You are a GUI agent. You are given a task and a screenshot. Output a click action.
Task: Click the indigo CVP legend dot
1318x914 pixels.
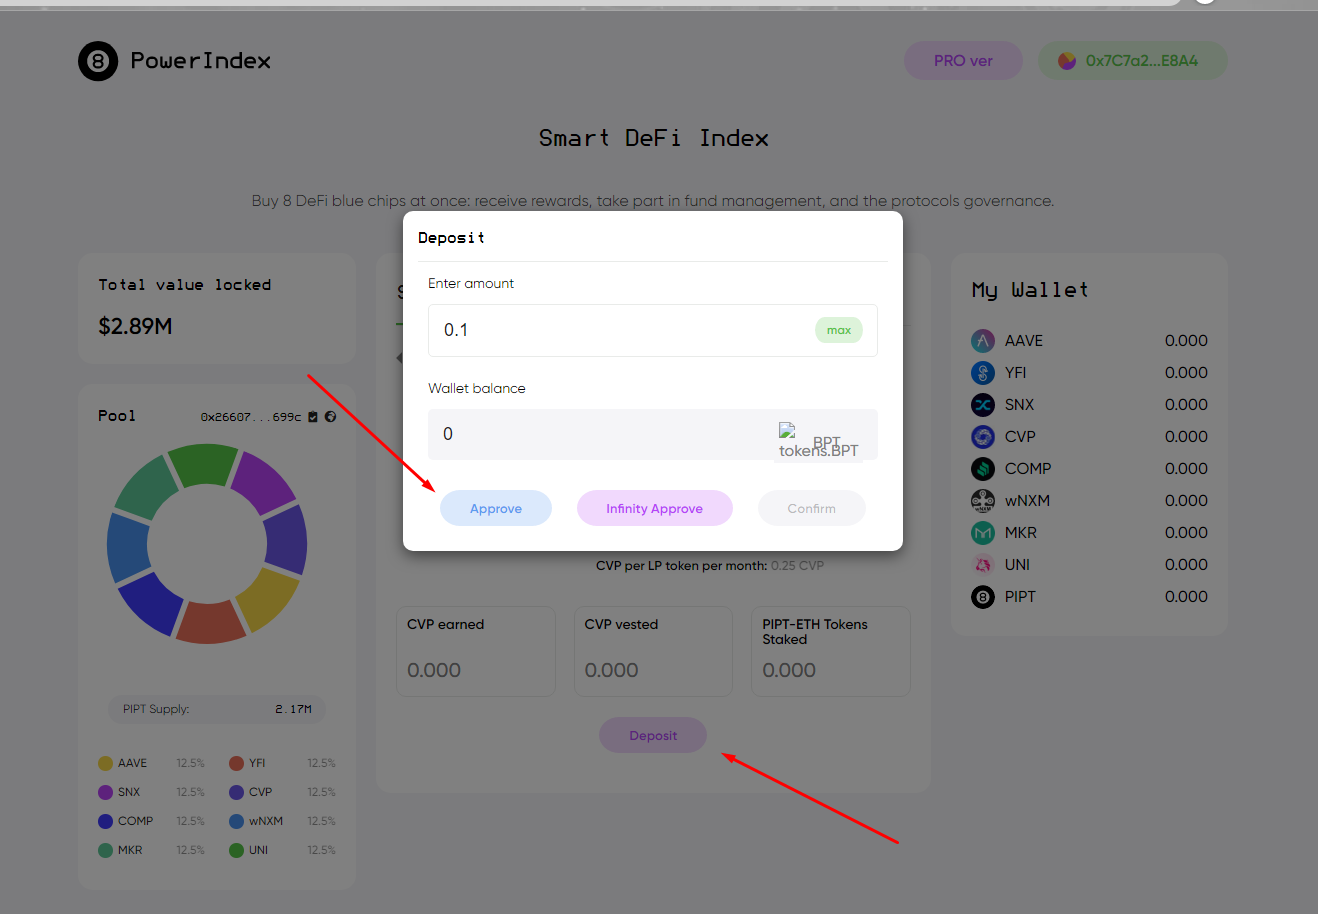pyautogui.click(x=236, y=792)
